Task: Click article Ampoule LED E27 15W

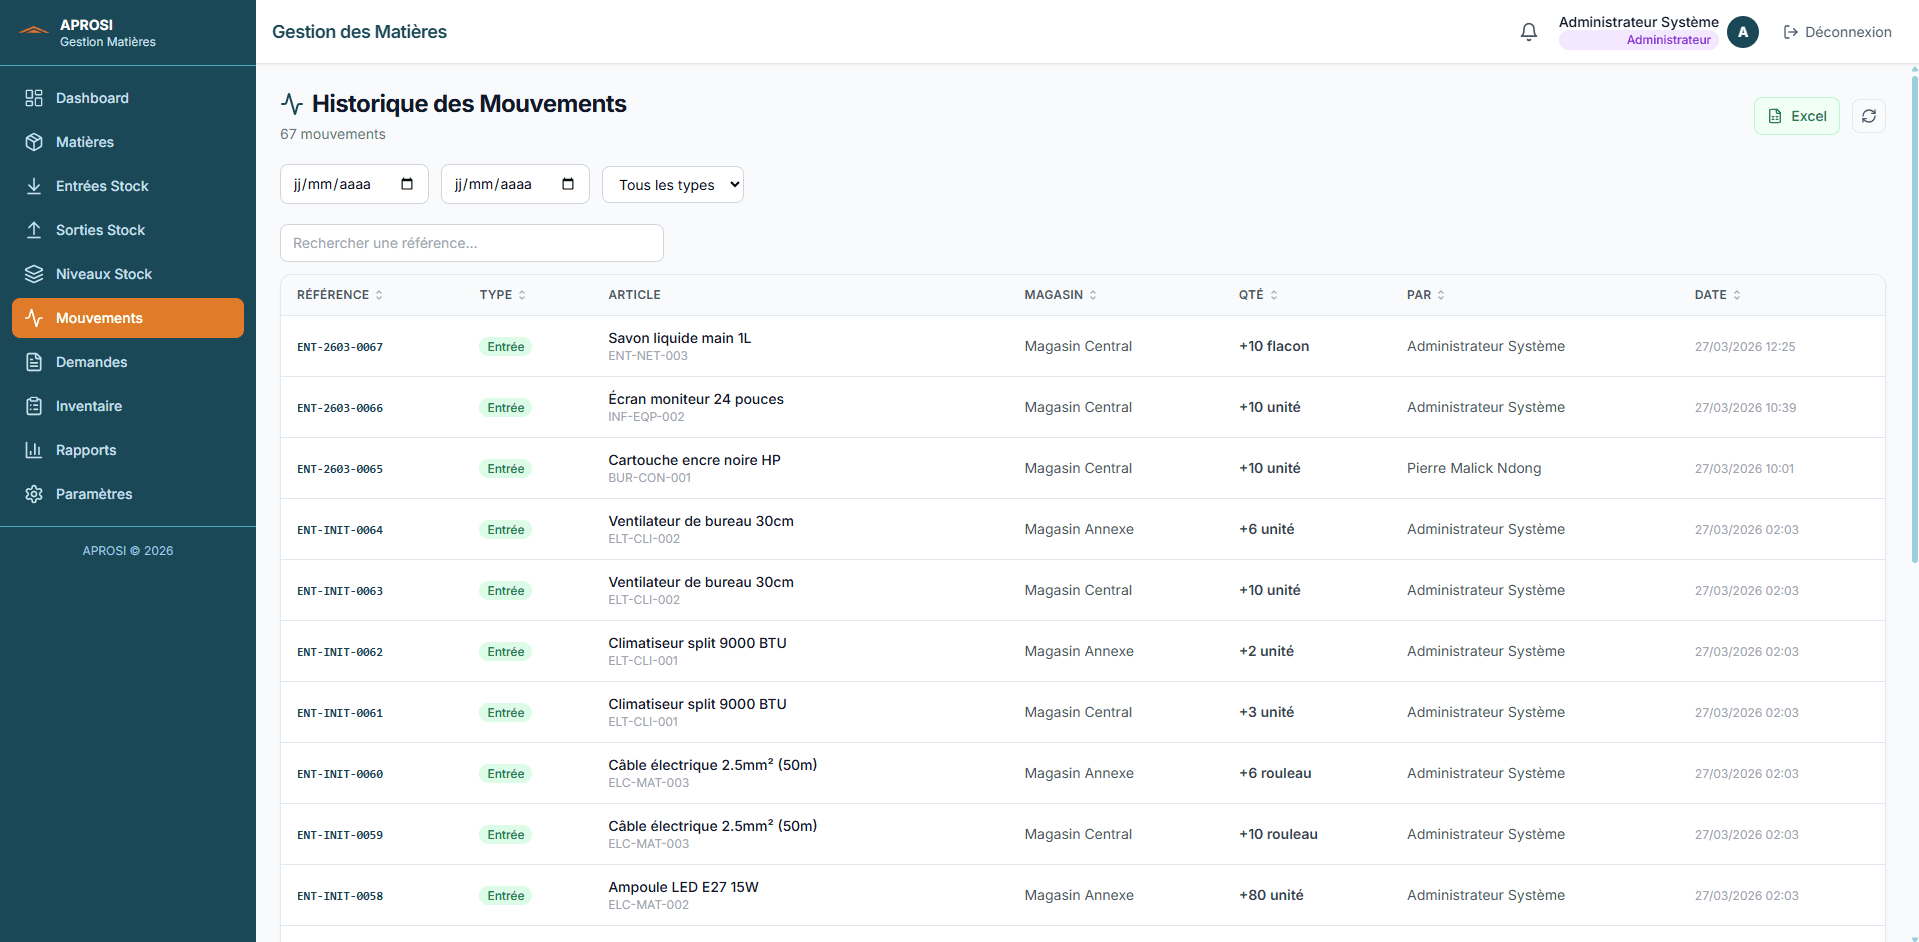Action: point(684,887)
